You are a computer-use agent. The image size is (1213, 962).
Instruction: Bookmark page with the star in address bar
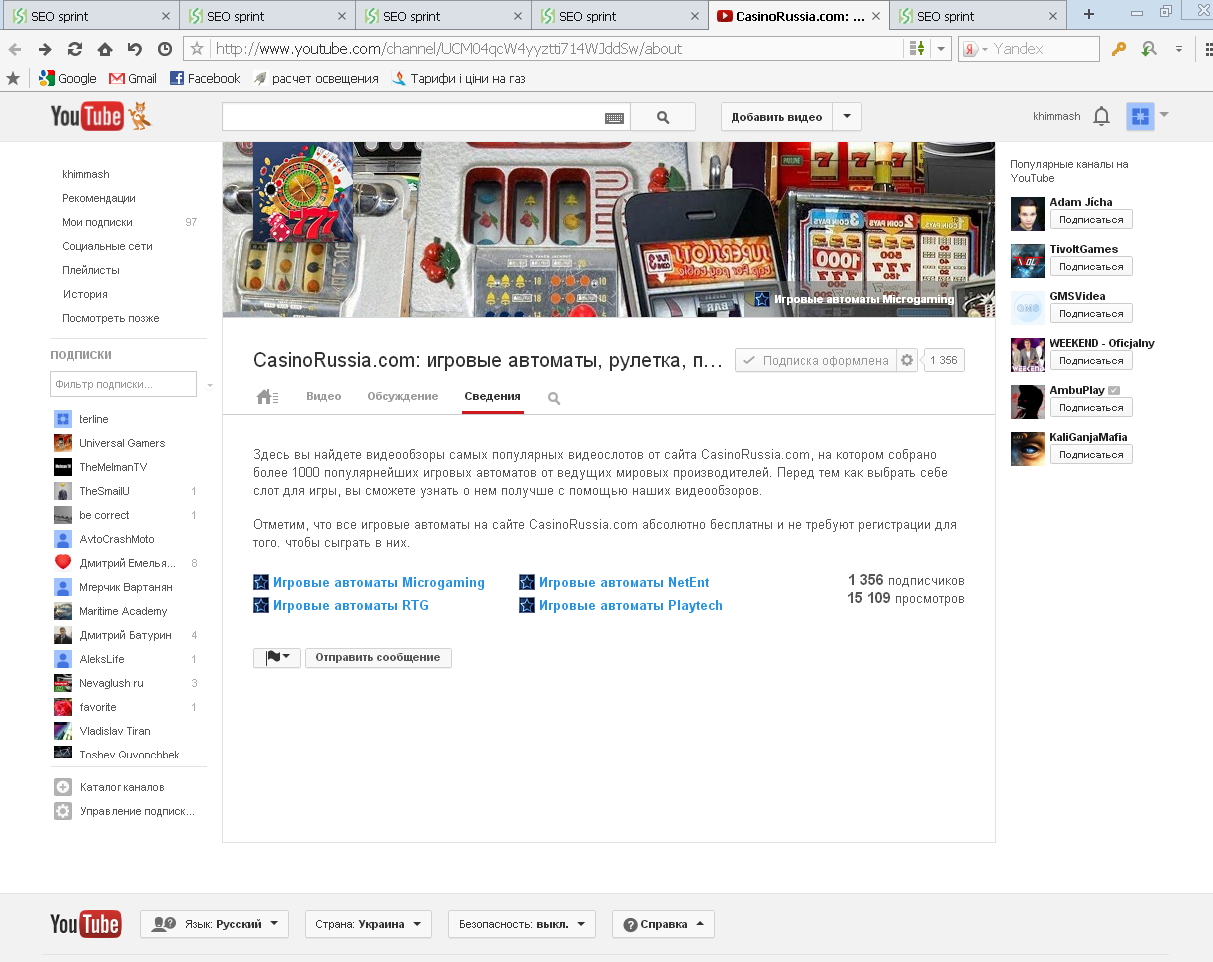coord(197,49)
